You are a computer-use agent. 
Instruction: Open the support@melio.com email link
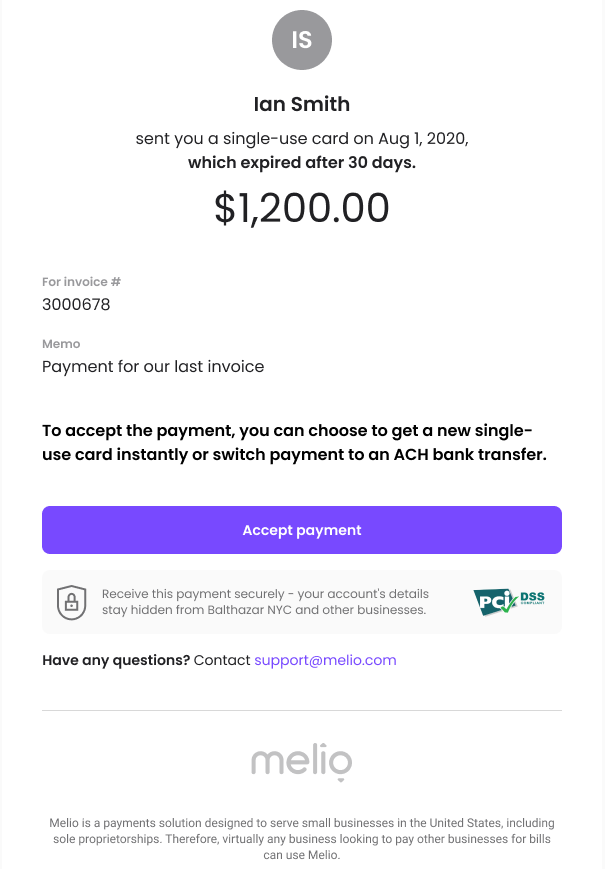click(325, 660)
